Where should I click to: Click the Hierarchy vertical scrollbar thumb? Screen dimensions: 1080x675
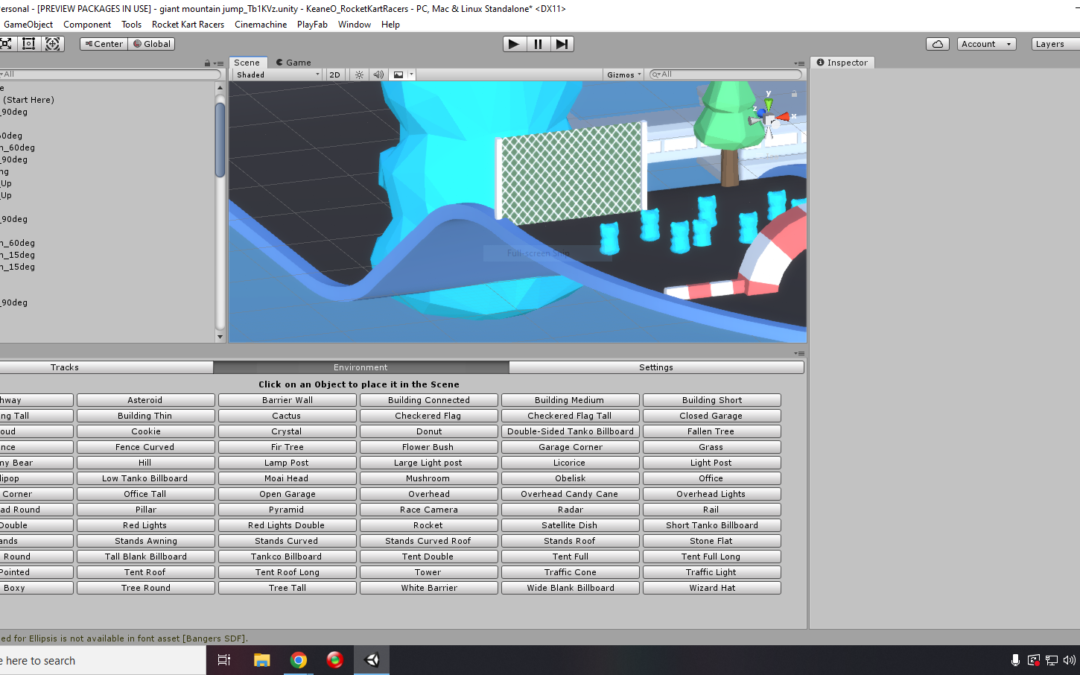point(220,140)
